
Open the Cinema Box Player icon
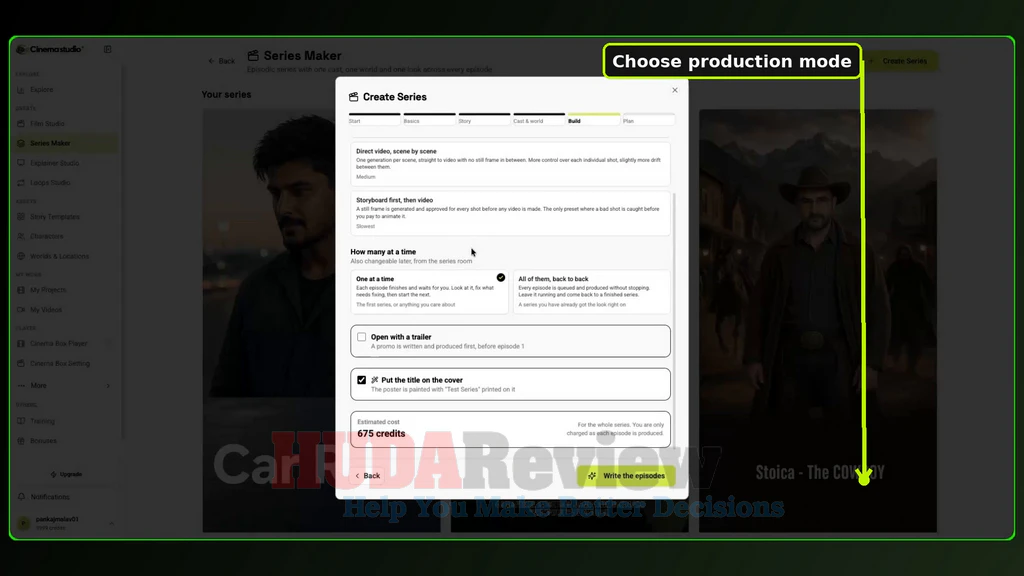[x=21, y=344]
